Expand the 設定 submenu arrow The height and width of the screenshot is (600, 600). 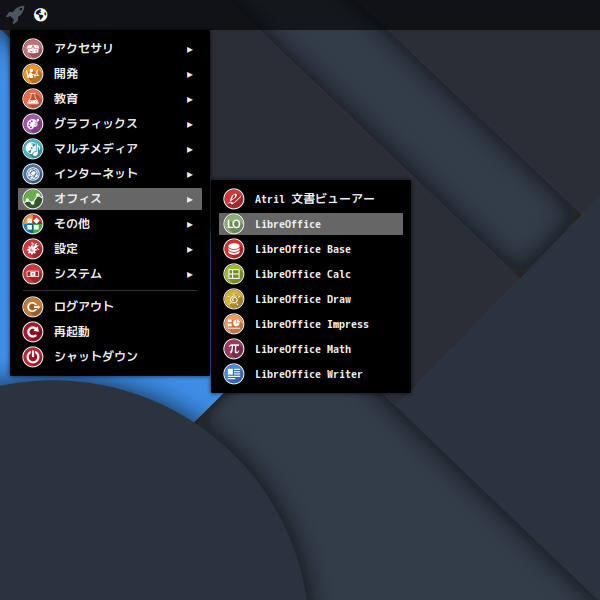[189, 250]
